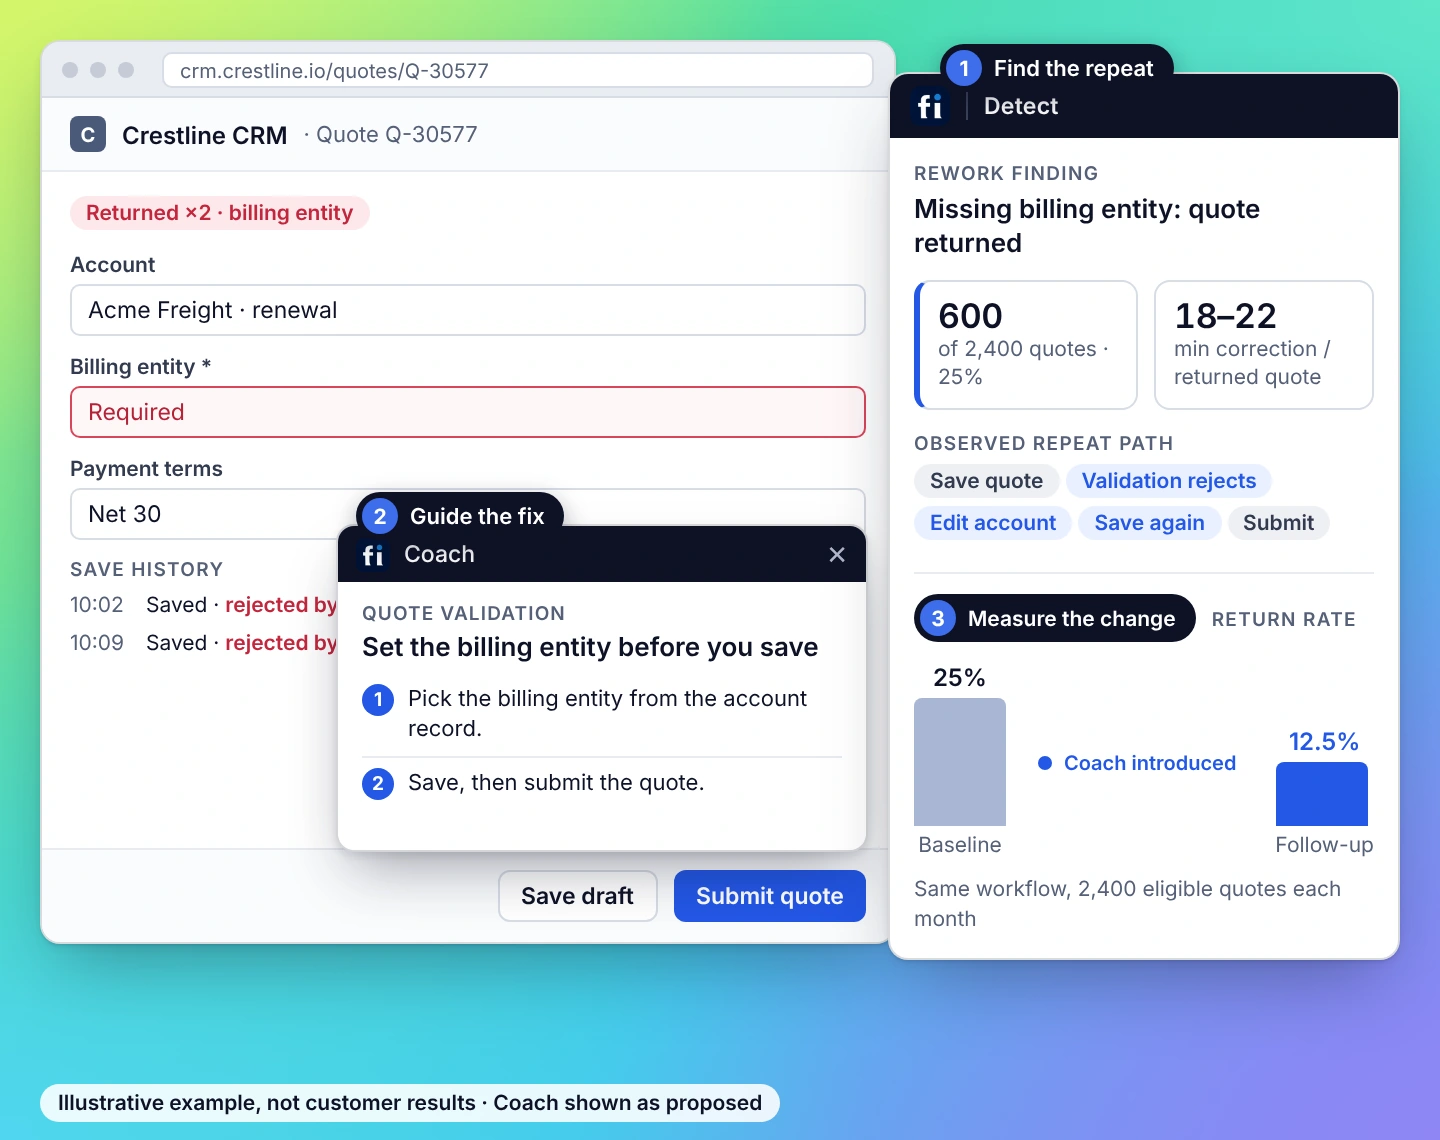Click the Crestline CRM logo icon
Screen dimensions: 1440x1140
tap(88, 135)
